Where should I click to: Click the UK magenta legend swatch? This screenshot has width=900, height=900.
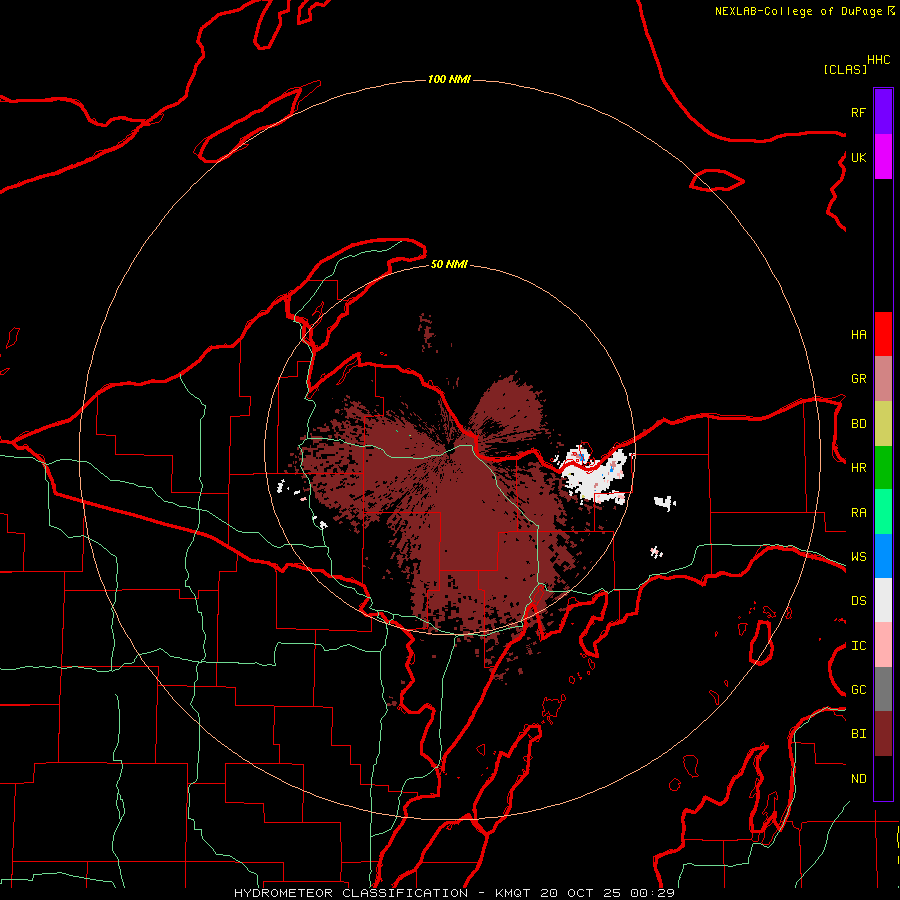(x=883, y=157)
